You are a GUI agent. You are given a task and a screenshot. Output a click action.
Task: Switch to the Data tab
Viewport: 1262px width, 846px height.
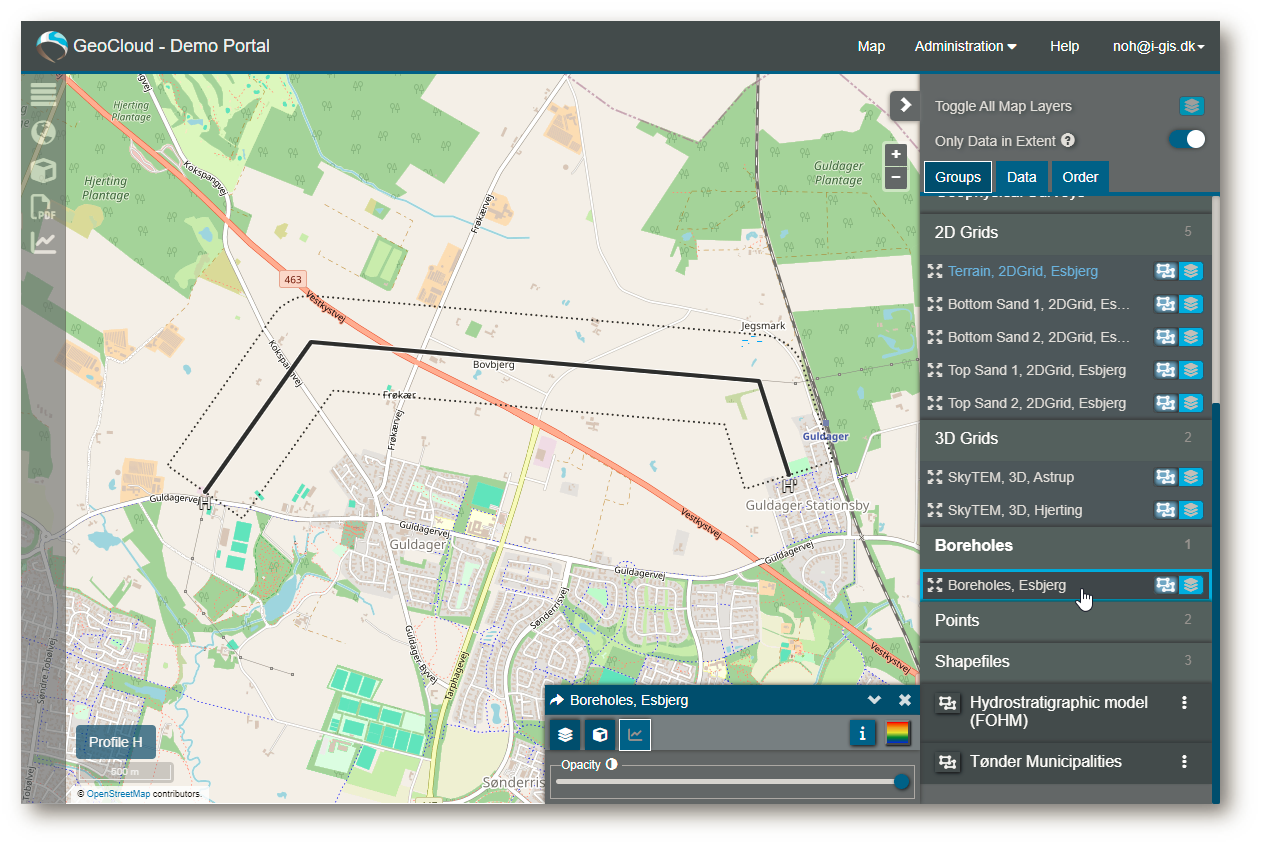coord(1021,177)
